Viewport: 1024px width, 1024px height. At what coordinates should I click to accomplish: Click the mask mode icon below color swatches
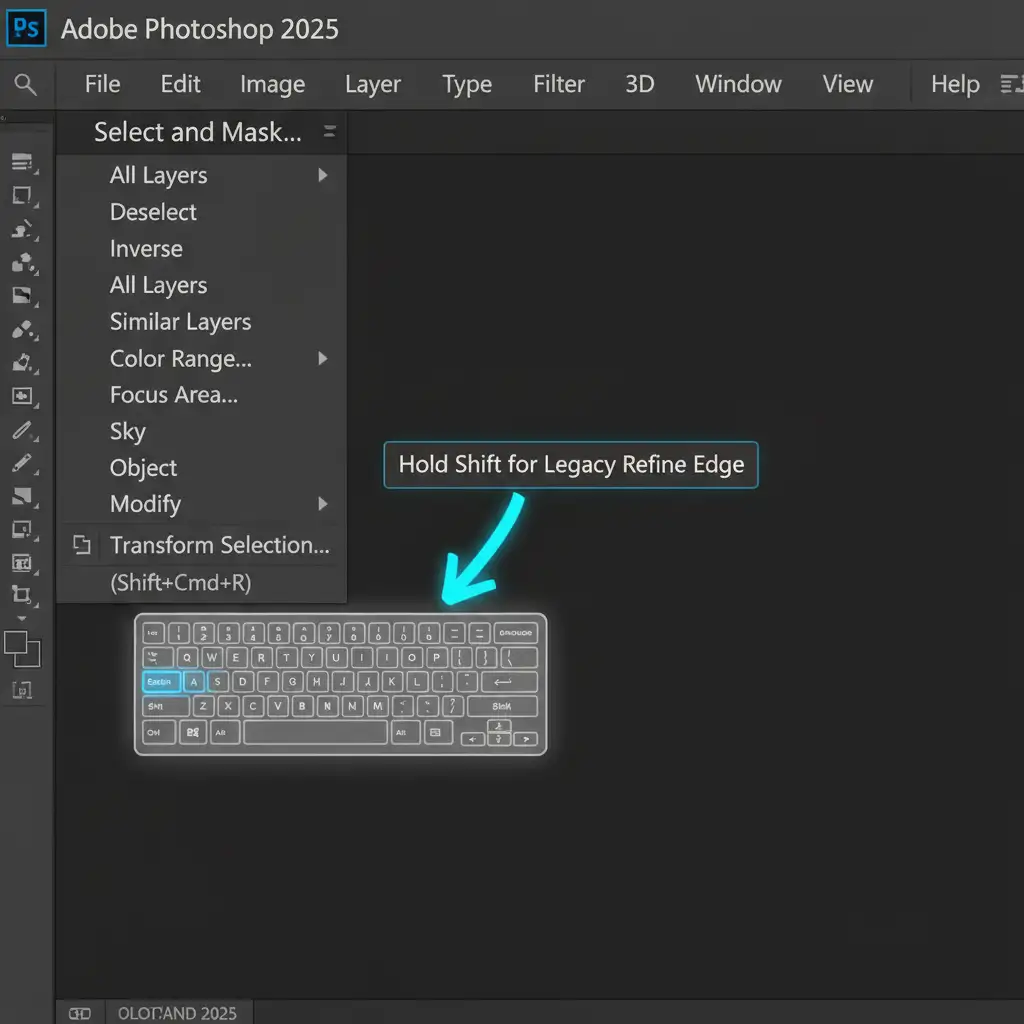[x=22, y=689]
